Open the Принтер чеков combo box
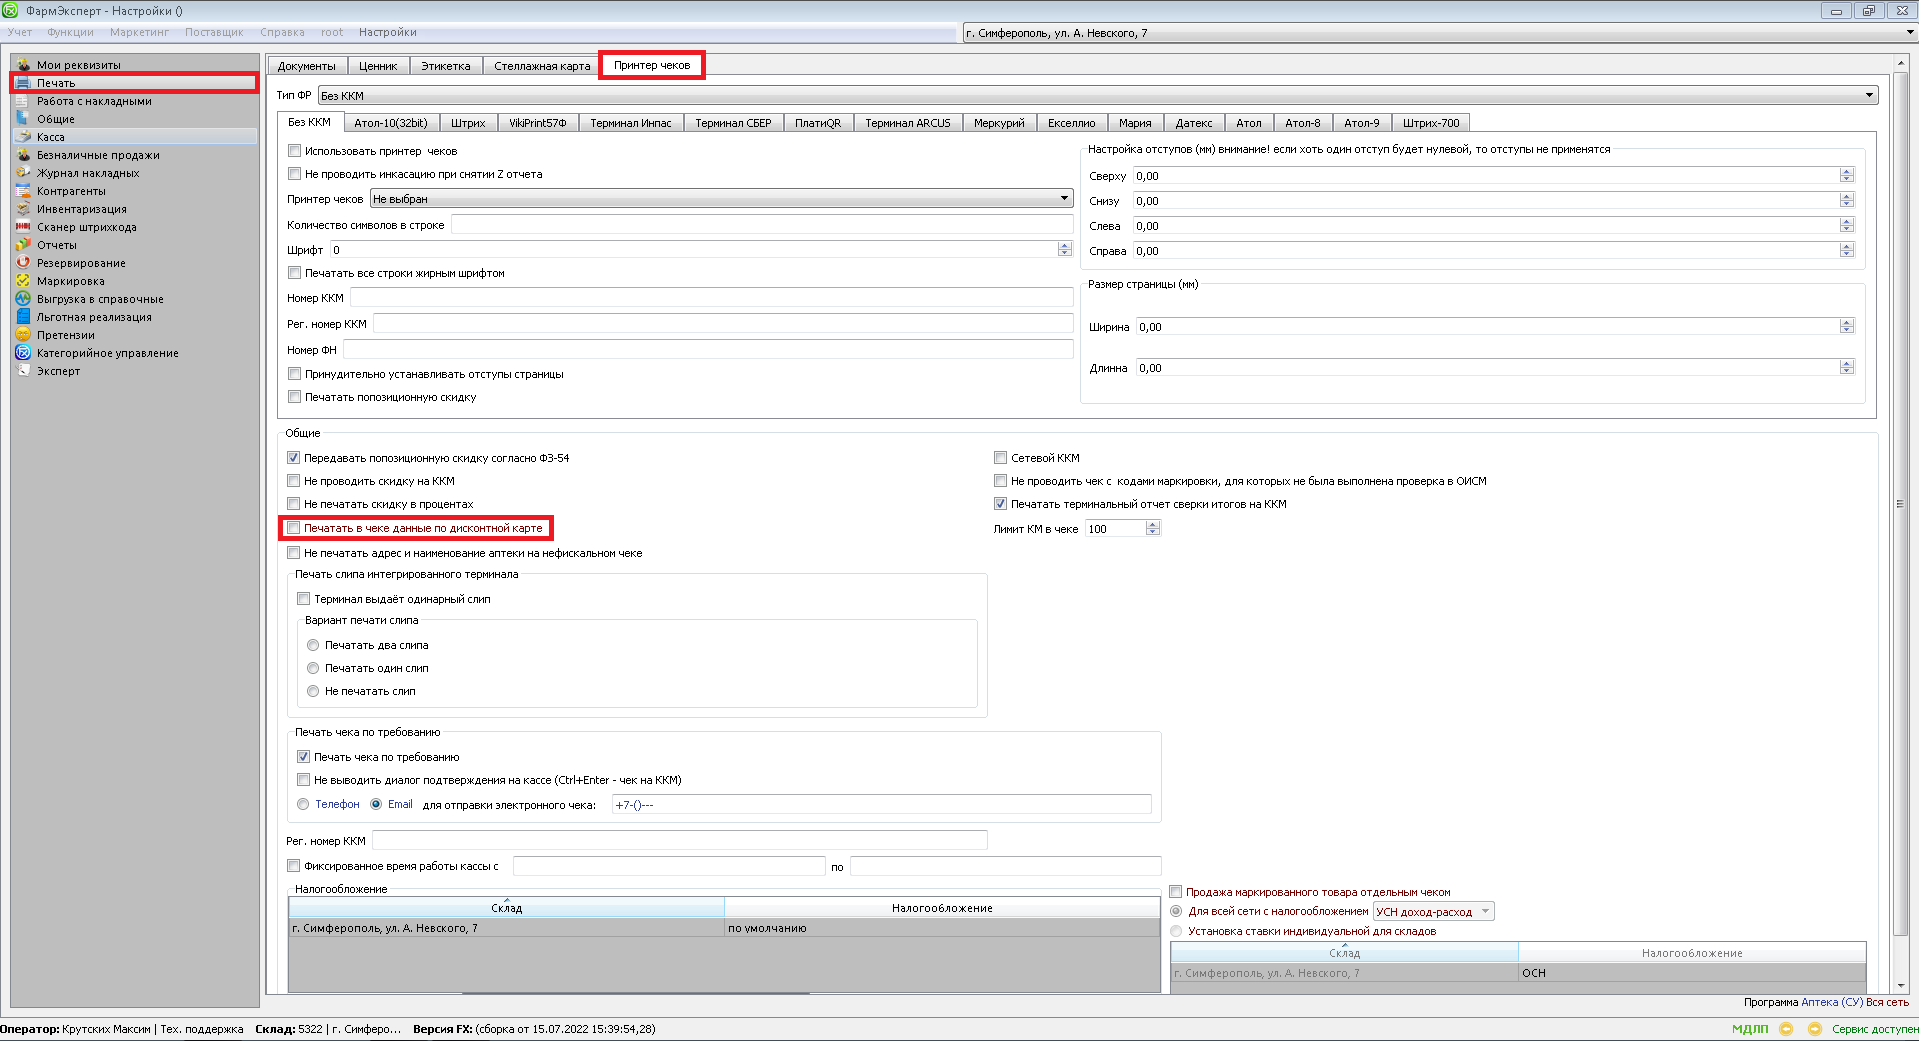Viewport: 1919px width, 1041px height. click(x=1064, y=199)
